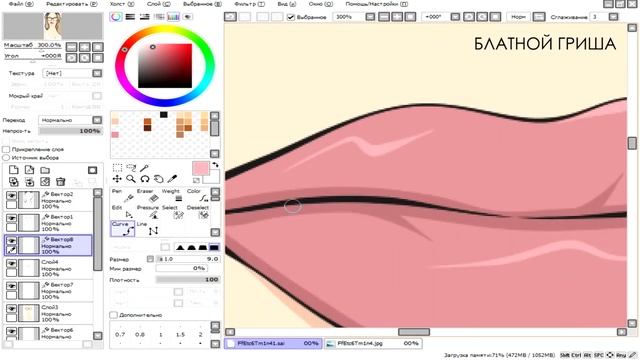
Task: Select the zoom magnifier tool
Action: pos(131,179)
